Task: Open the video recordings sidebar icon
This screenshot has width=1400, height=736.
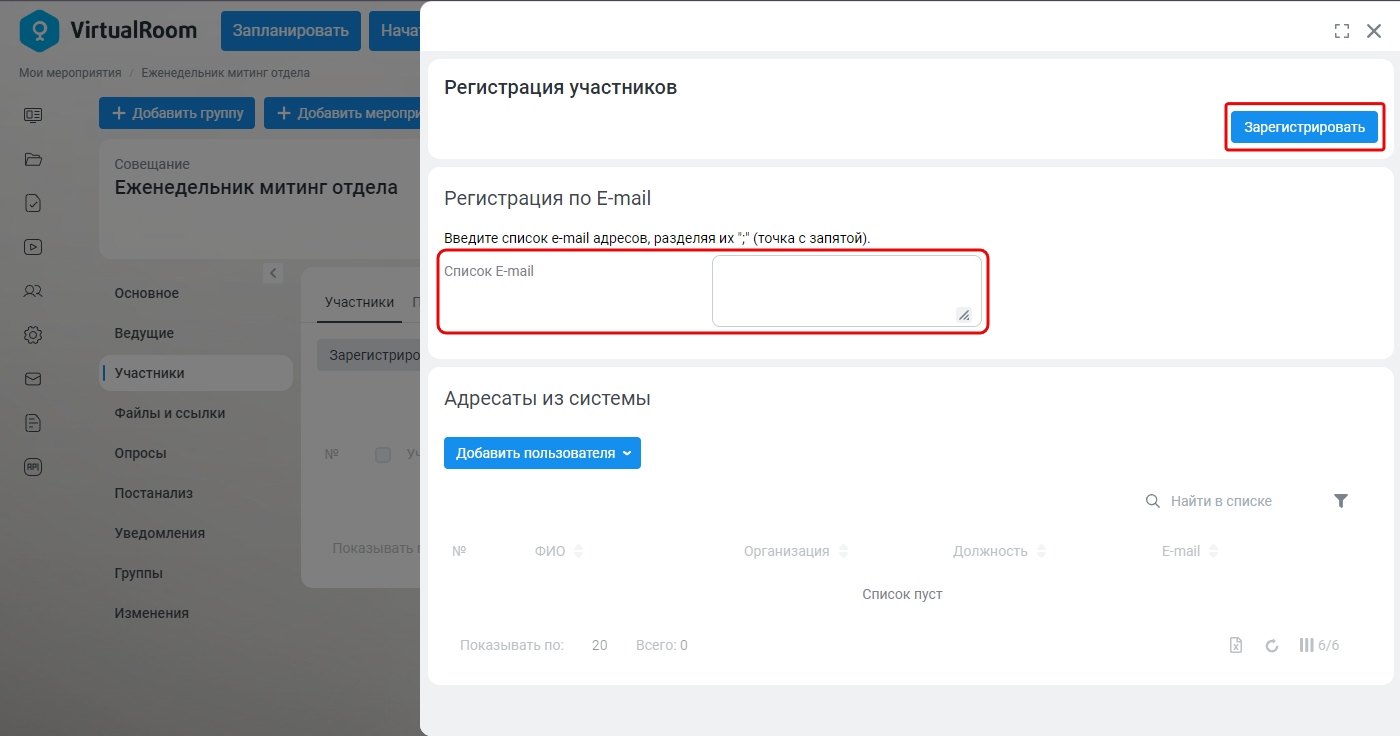Action: (33, 247)
